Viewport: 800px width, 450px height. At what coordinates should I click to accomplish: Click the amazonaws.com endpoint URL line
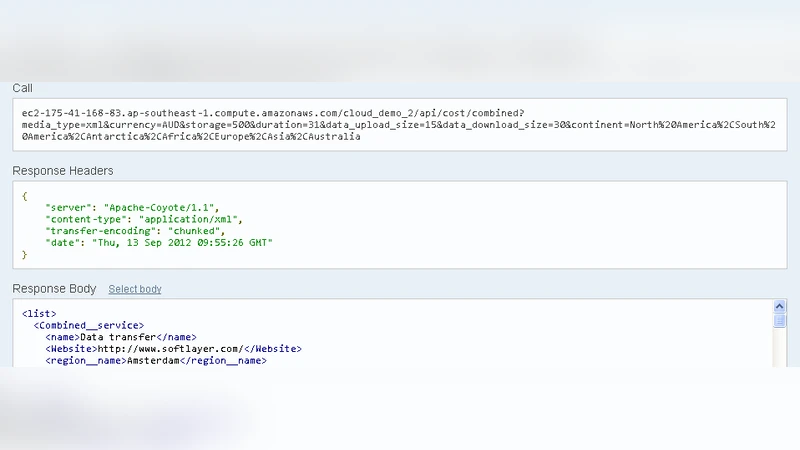coord(273,114)
